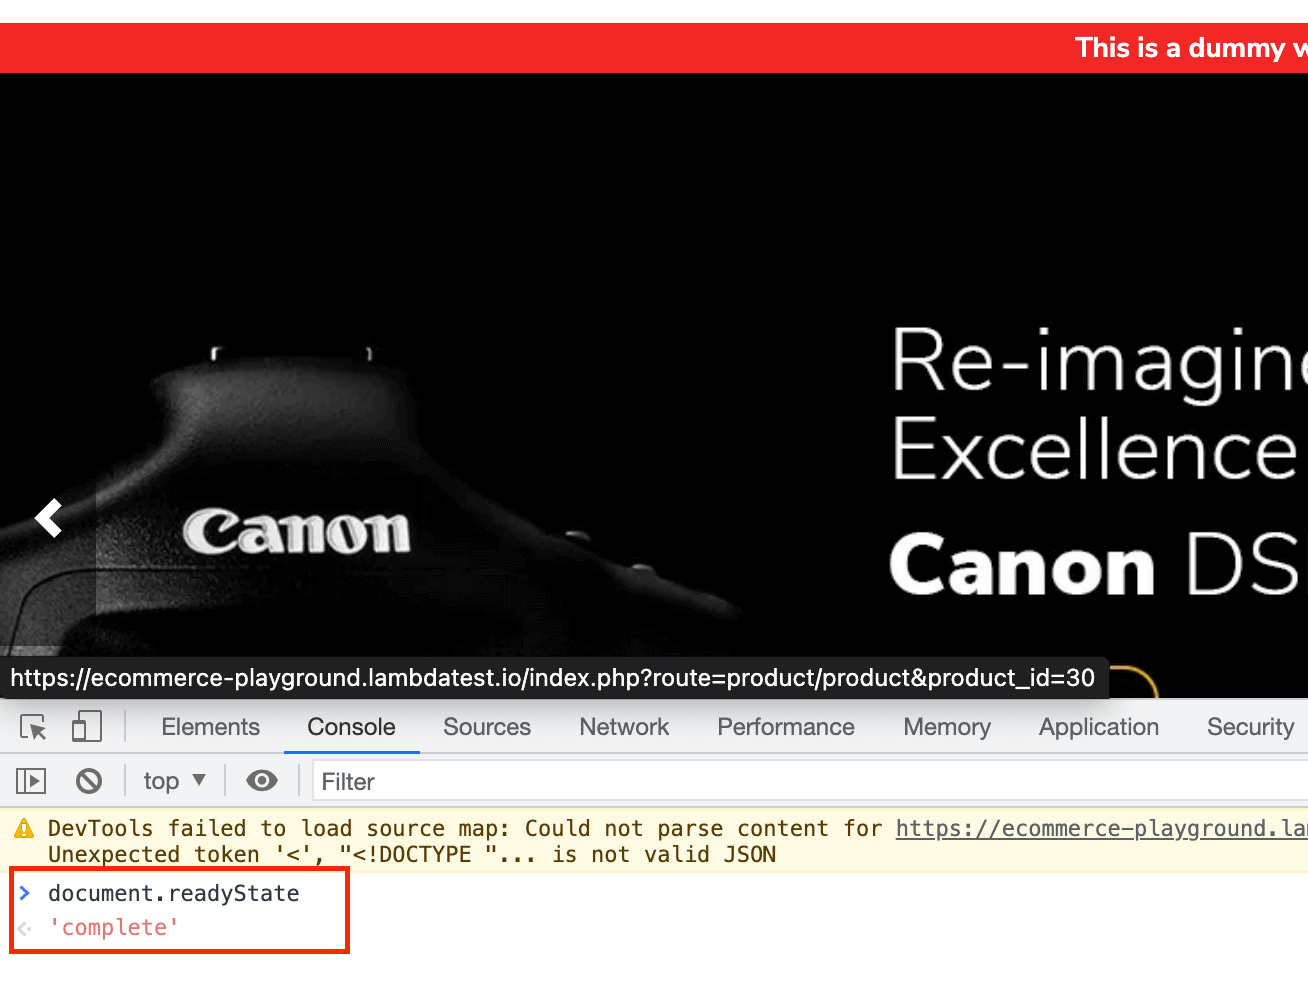Go to the Performance tab
The image size is (1308, 1000).
pyautogui.click(x=786, y=727)
